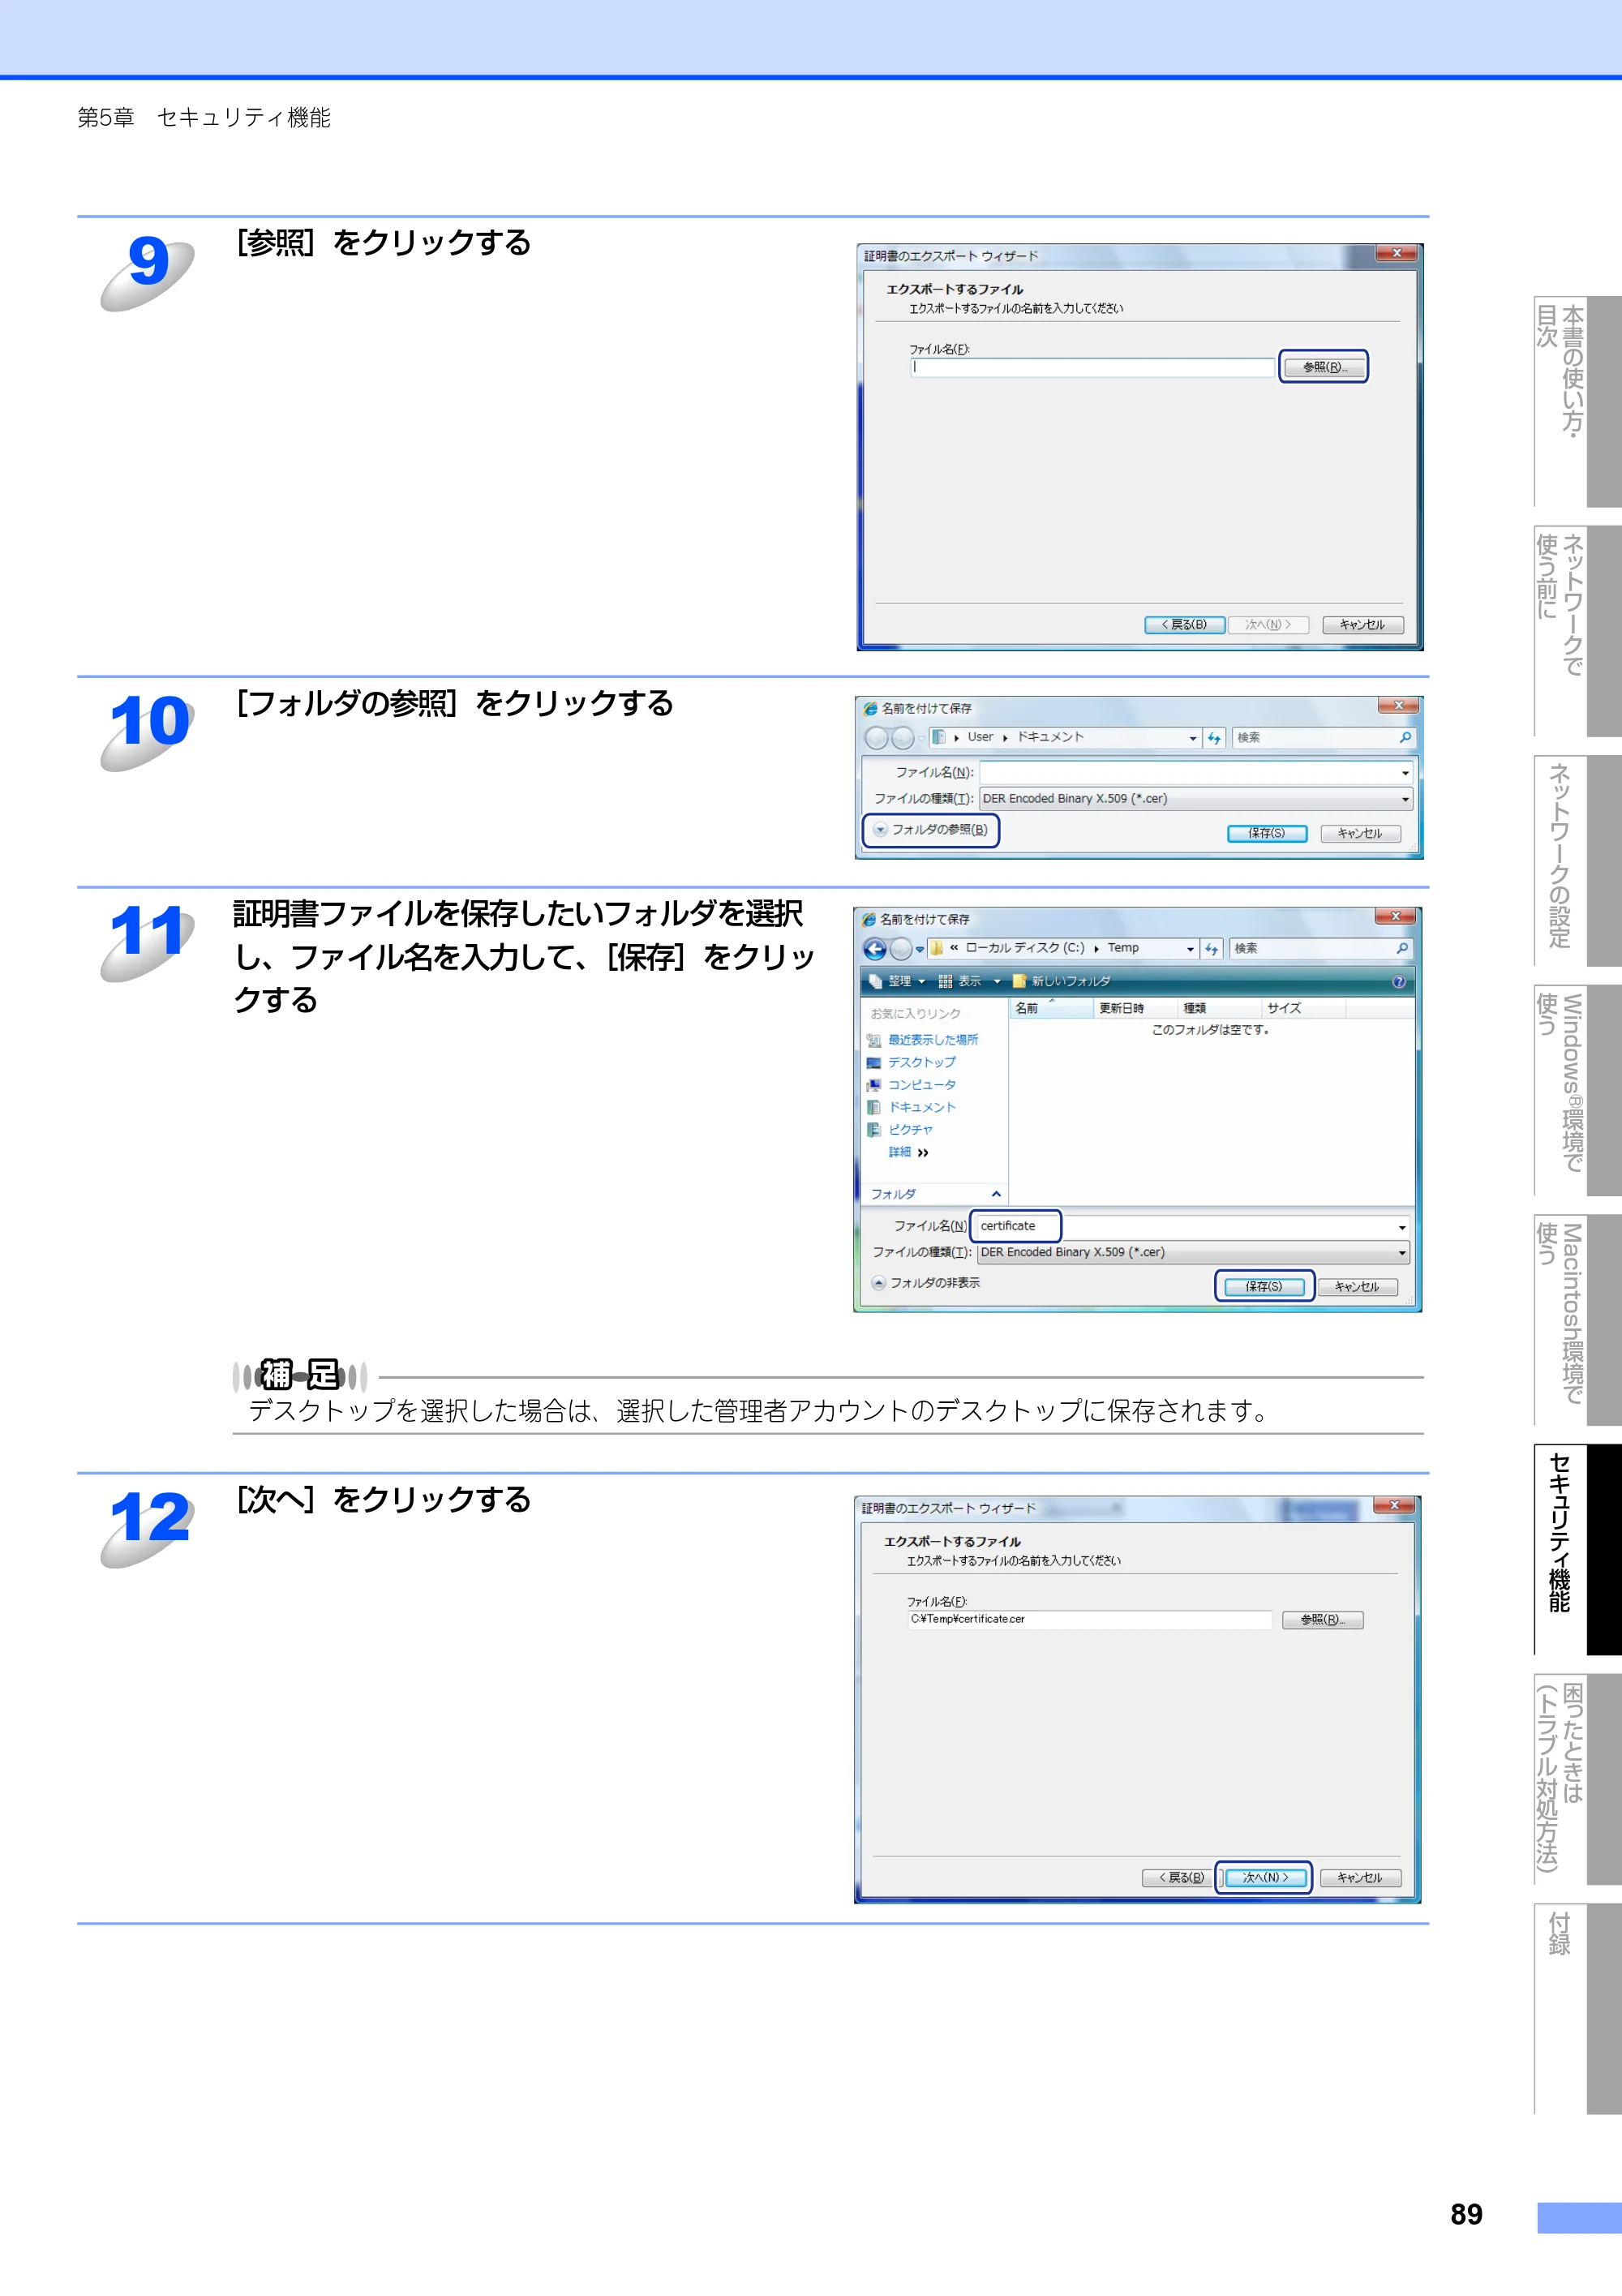This screenshot has width=1622, height=2296.
Task: Click the documents icon in the User address bar
Action: click(938, 737)
